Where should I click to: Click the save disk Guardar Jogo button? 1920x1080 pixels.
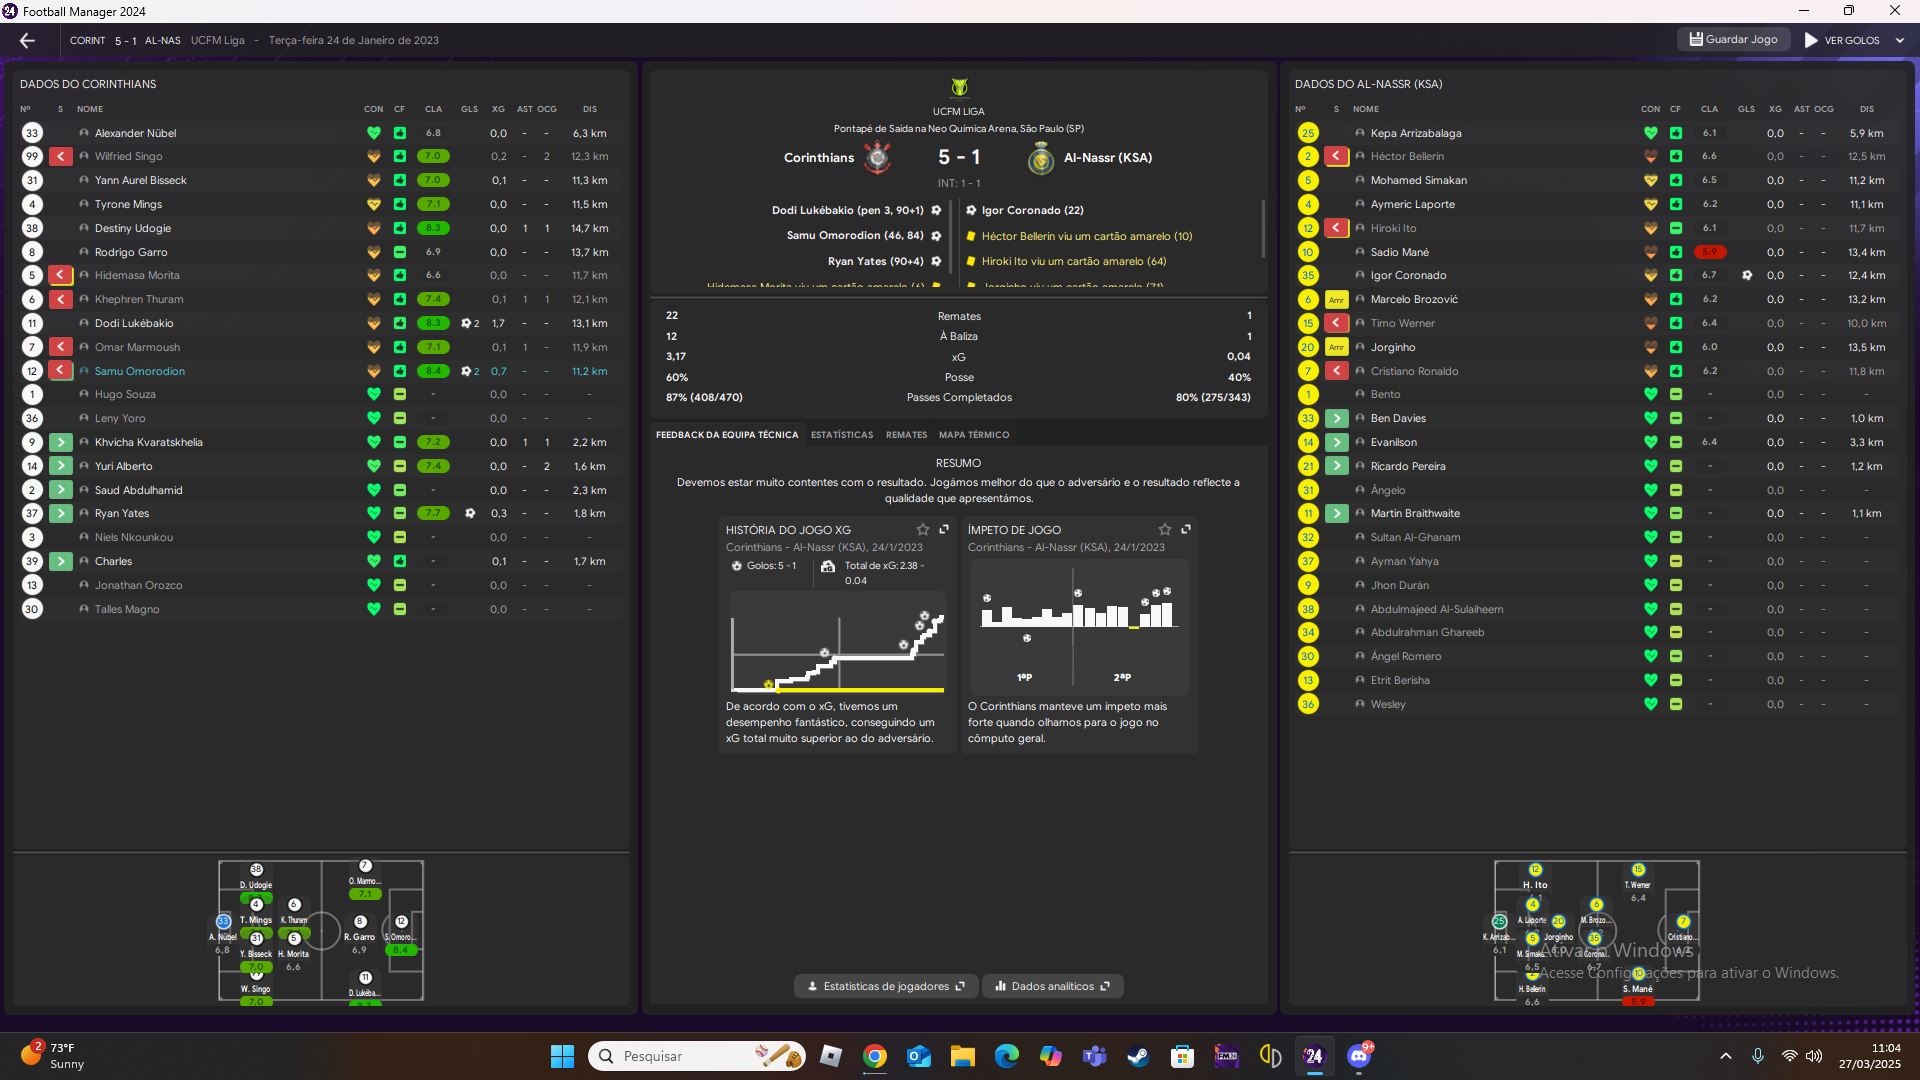click(1733, 39)
